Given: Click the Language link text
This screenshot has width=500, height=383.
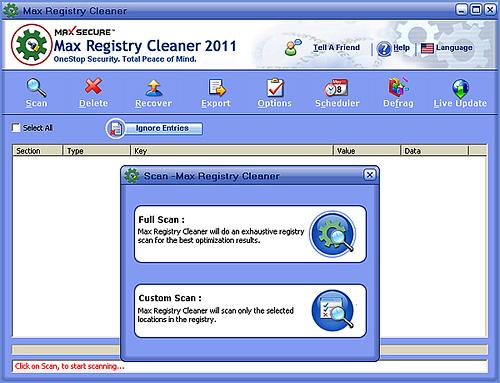Looking at the screenshot, I should [454, 48].
